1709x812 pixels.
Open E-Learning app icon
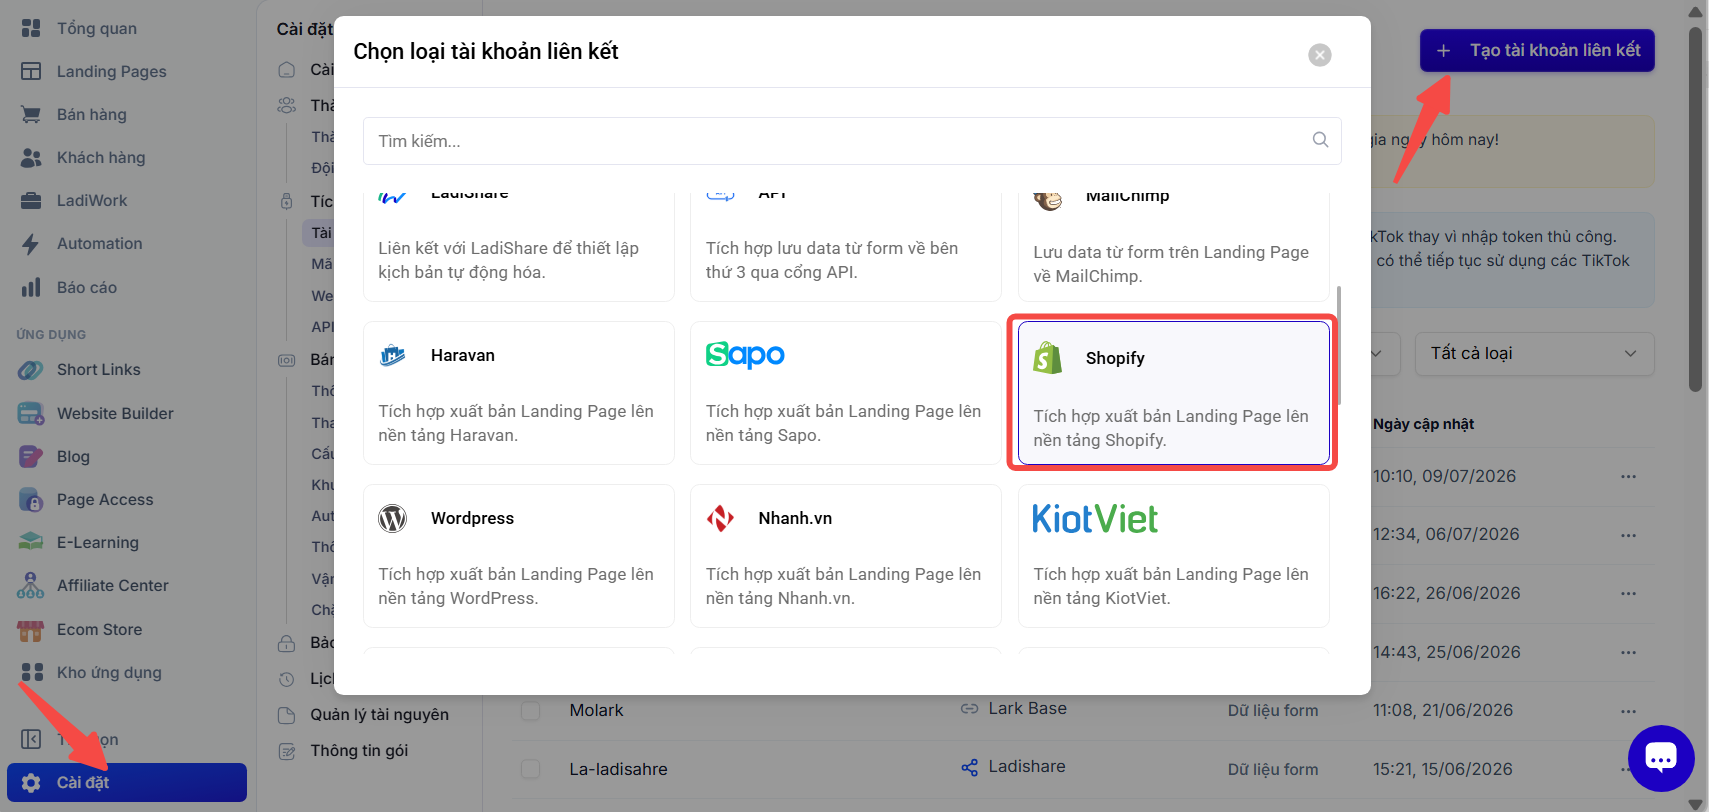click(x=31, y=542)
